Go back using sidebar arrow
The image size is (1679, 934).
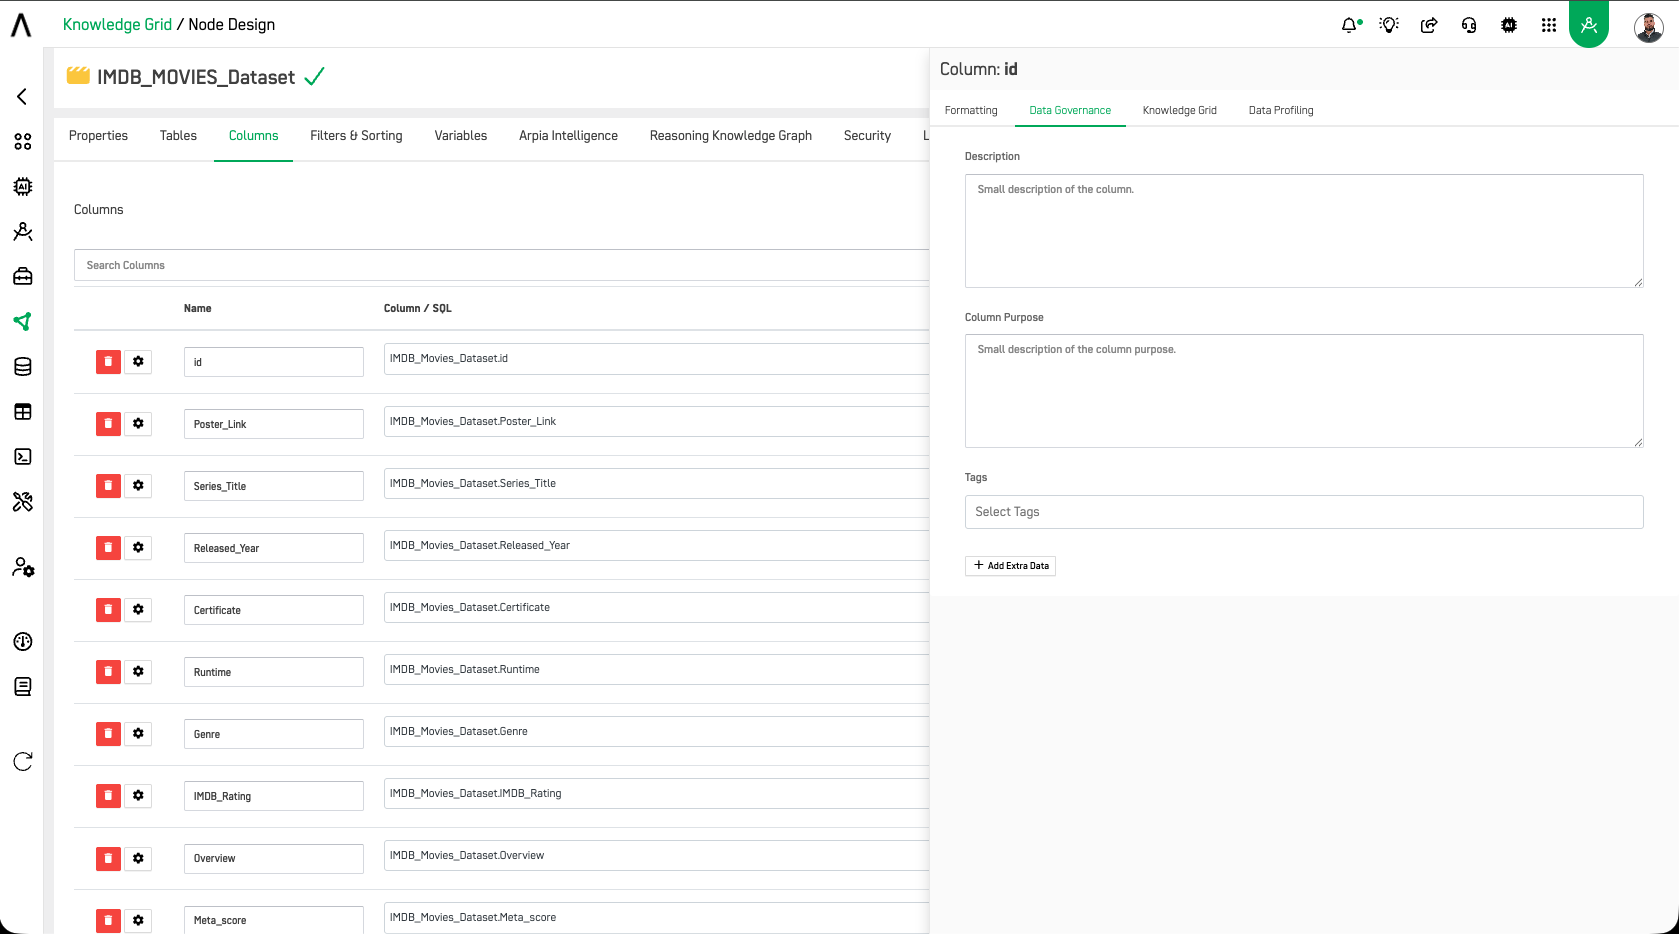point(22,96)
